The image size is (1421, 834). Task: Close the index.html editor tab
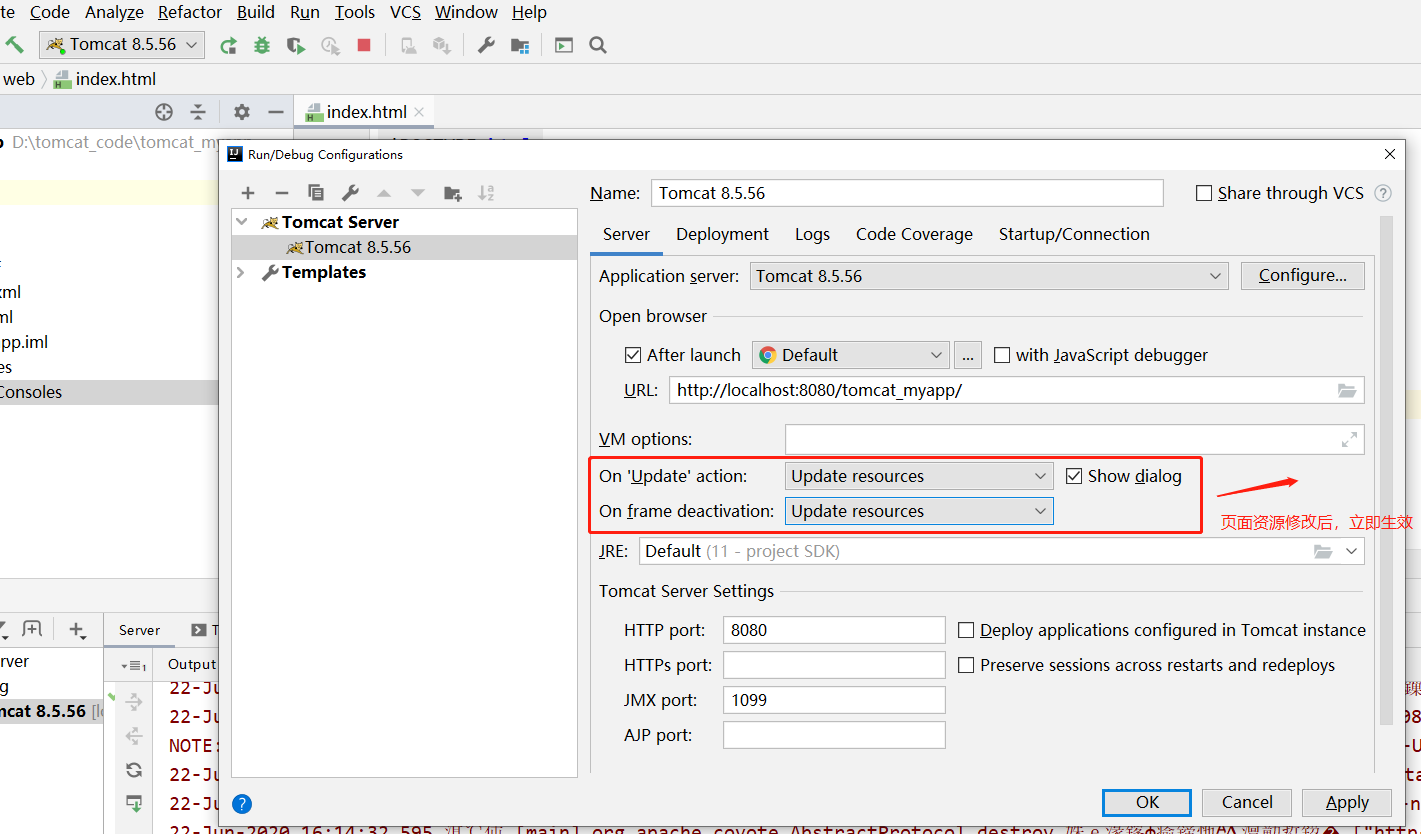pos(419,112)
